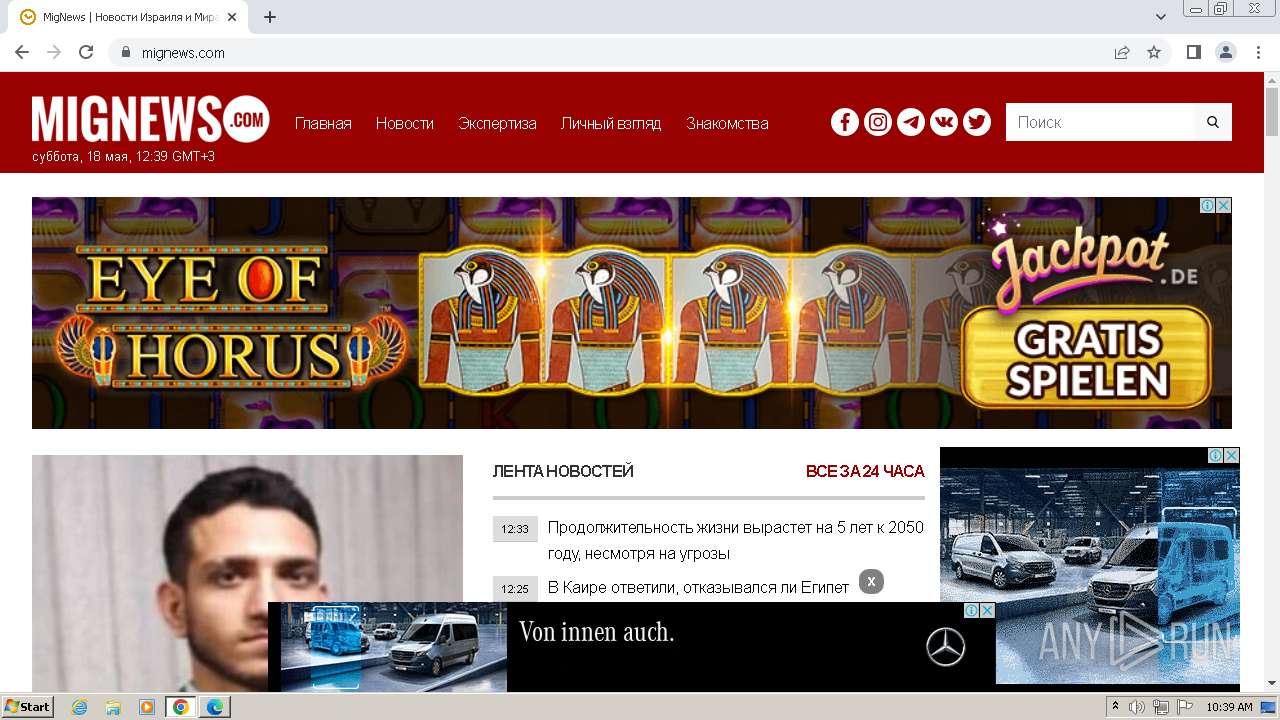Click the Mercedes star logo in bottom ad
Image resolution: width=1280 pixels, height=720 pixels.
pyautogui.click(x=945, y=647)
